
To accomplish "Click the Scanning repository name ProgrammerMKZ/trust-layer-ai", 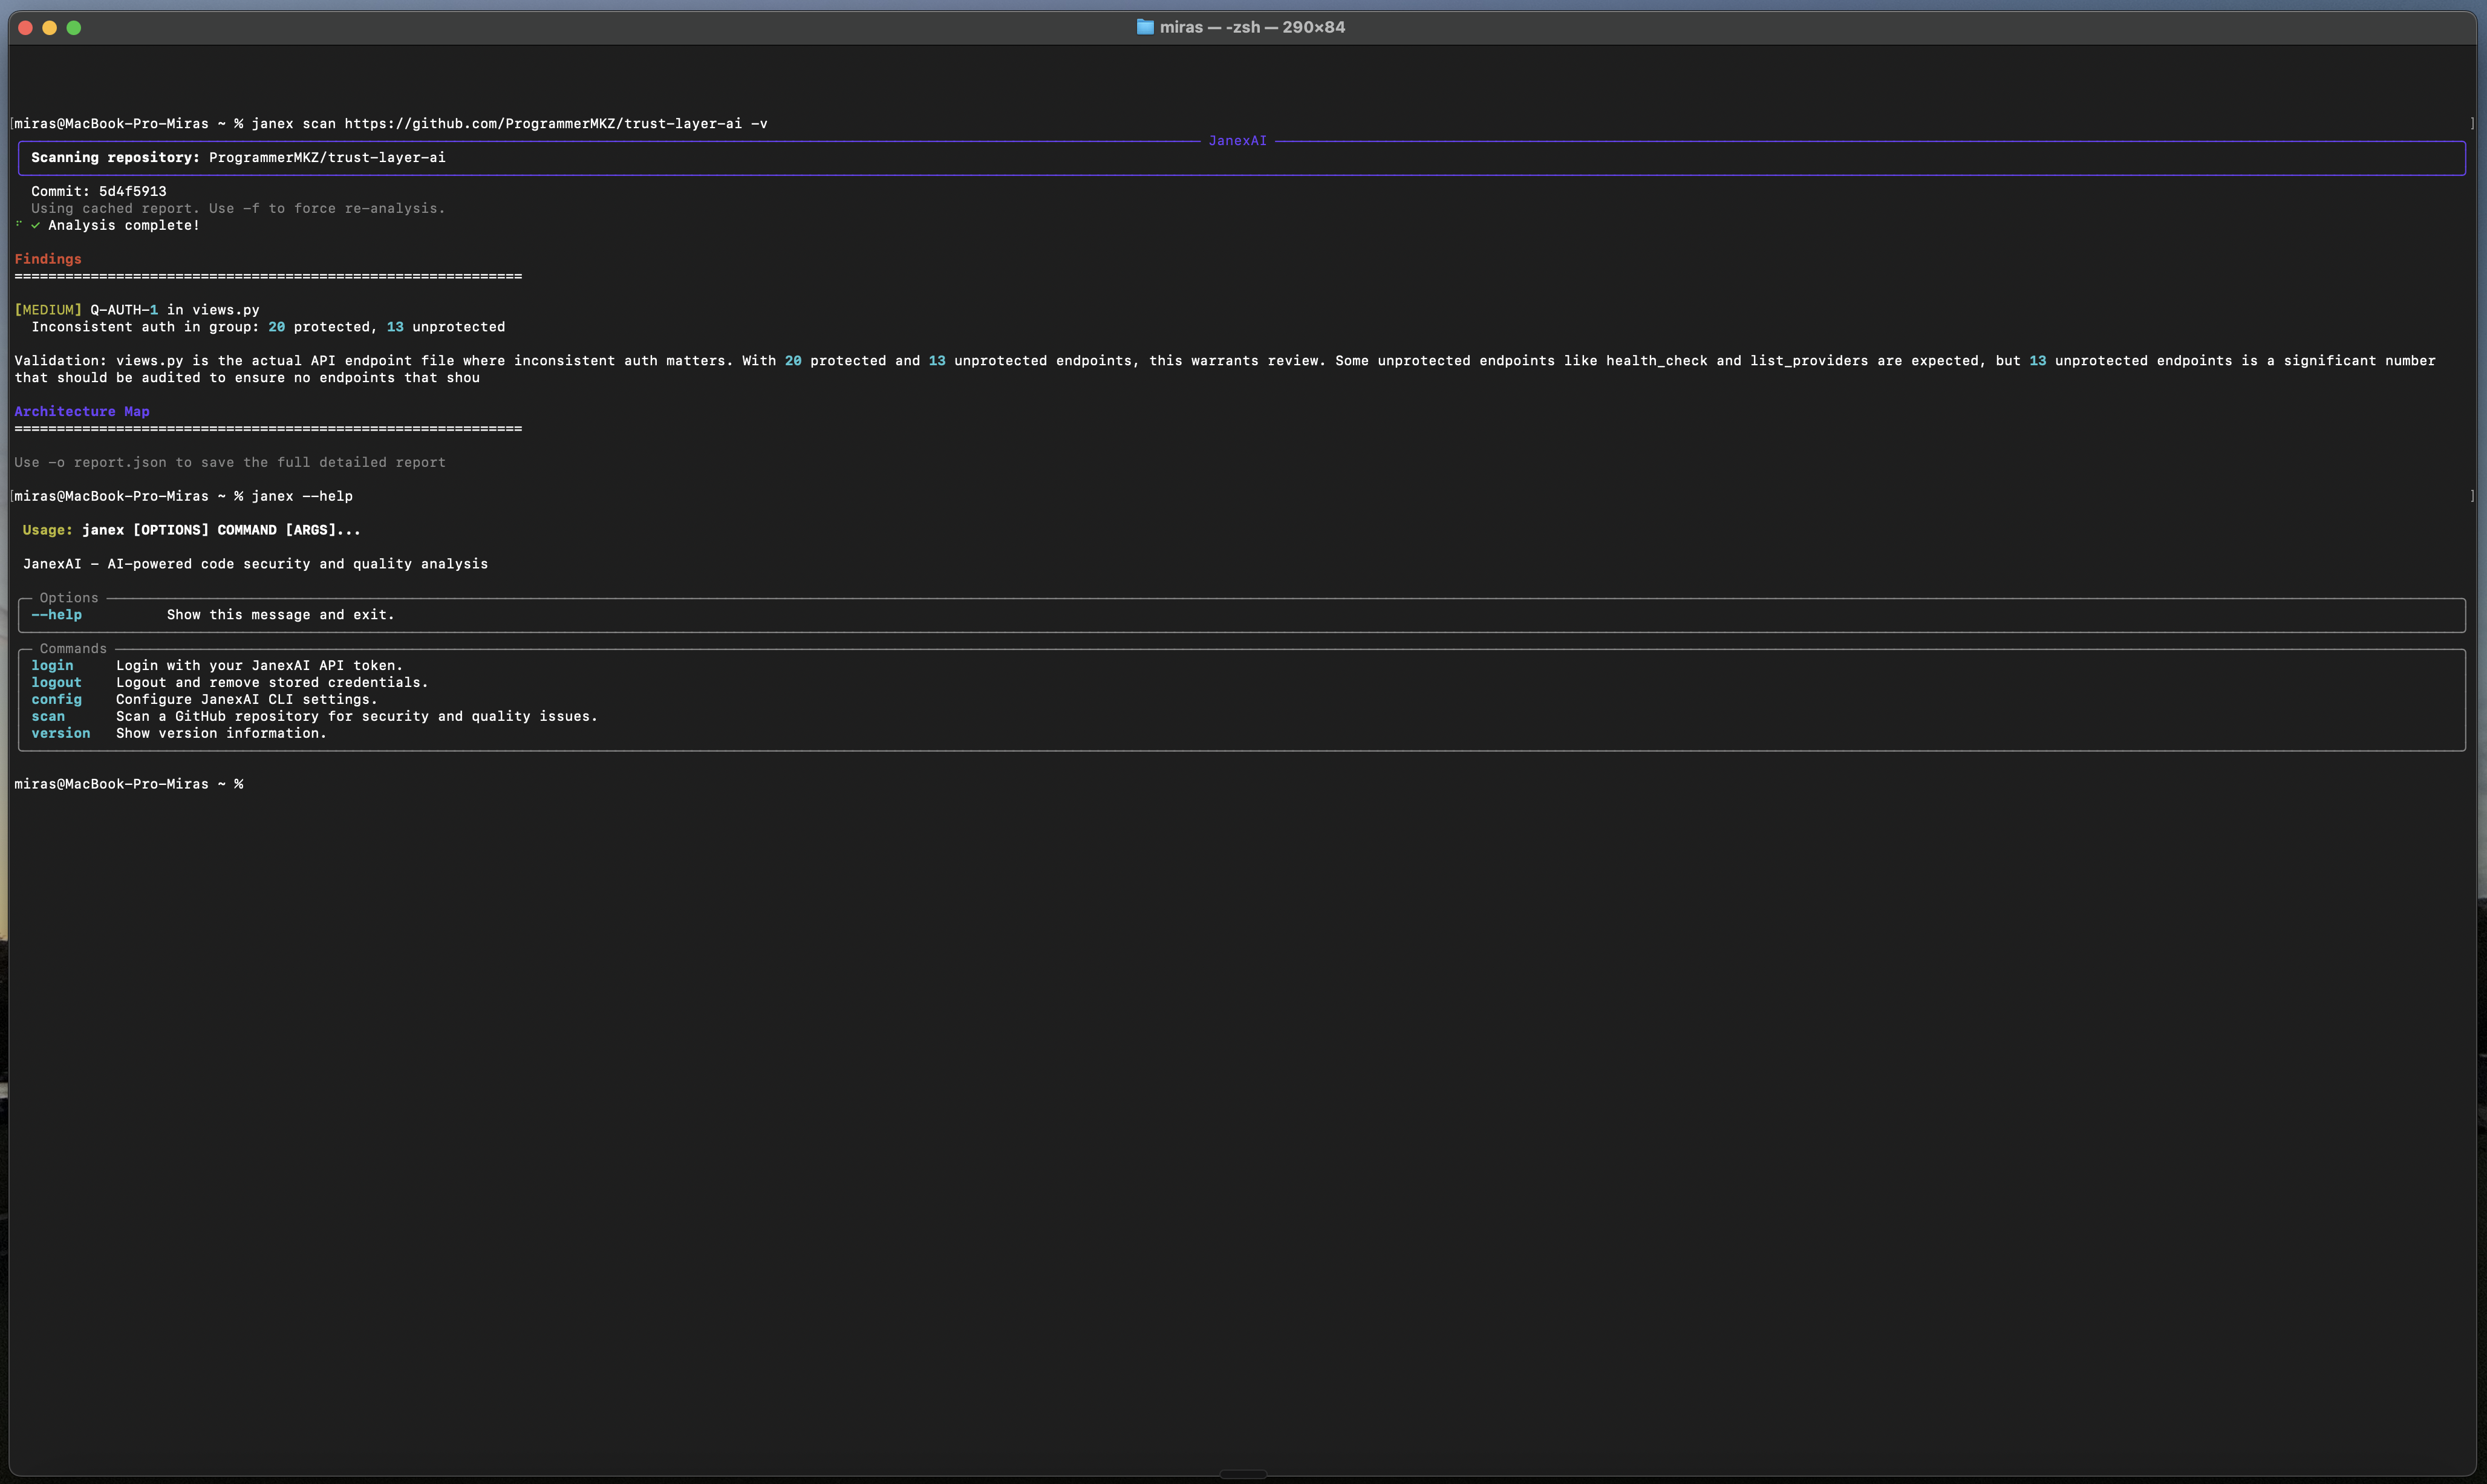I will click(x=327, y=158).
